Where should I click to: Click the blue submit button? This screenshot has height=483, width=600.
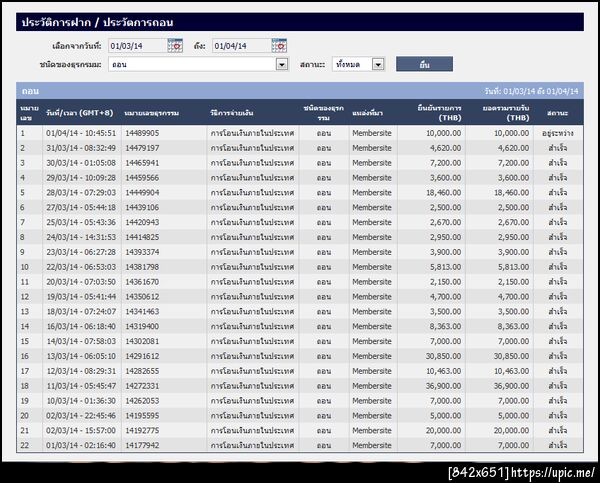pos(424,64)
